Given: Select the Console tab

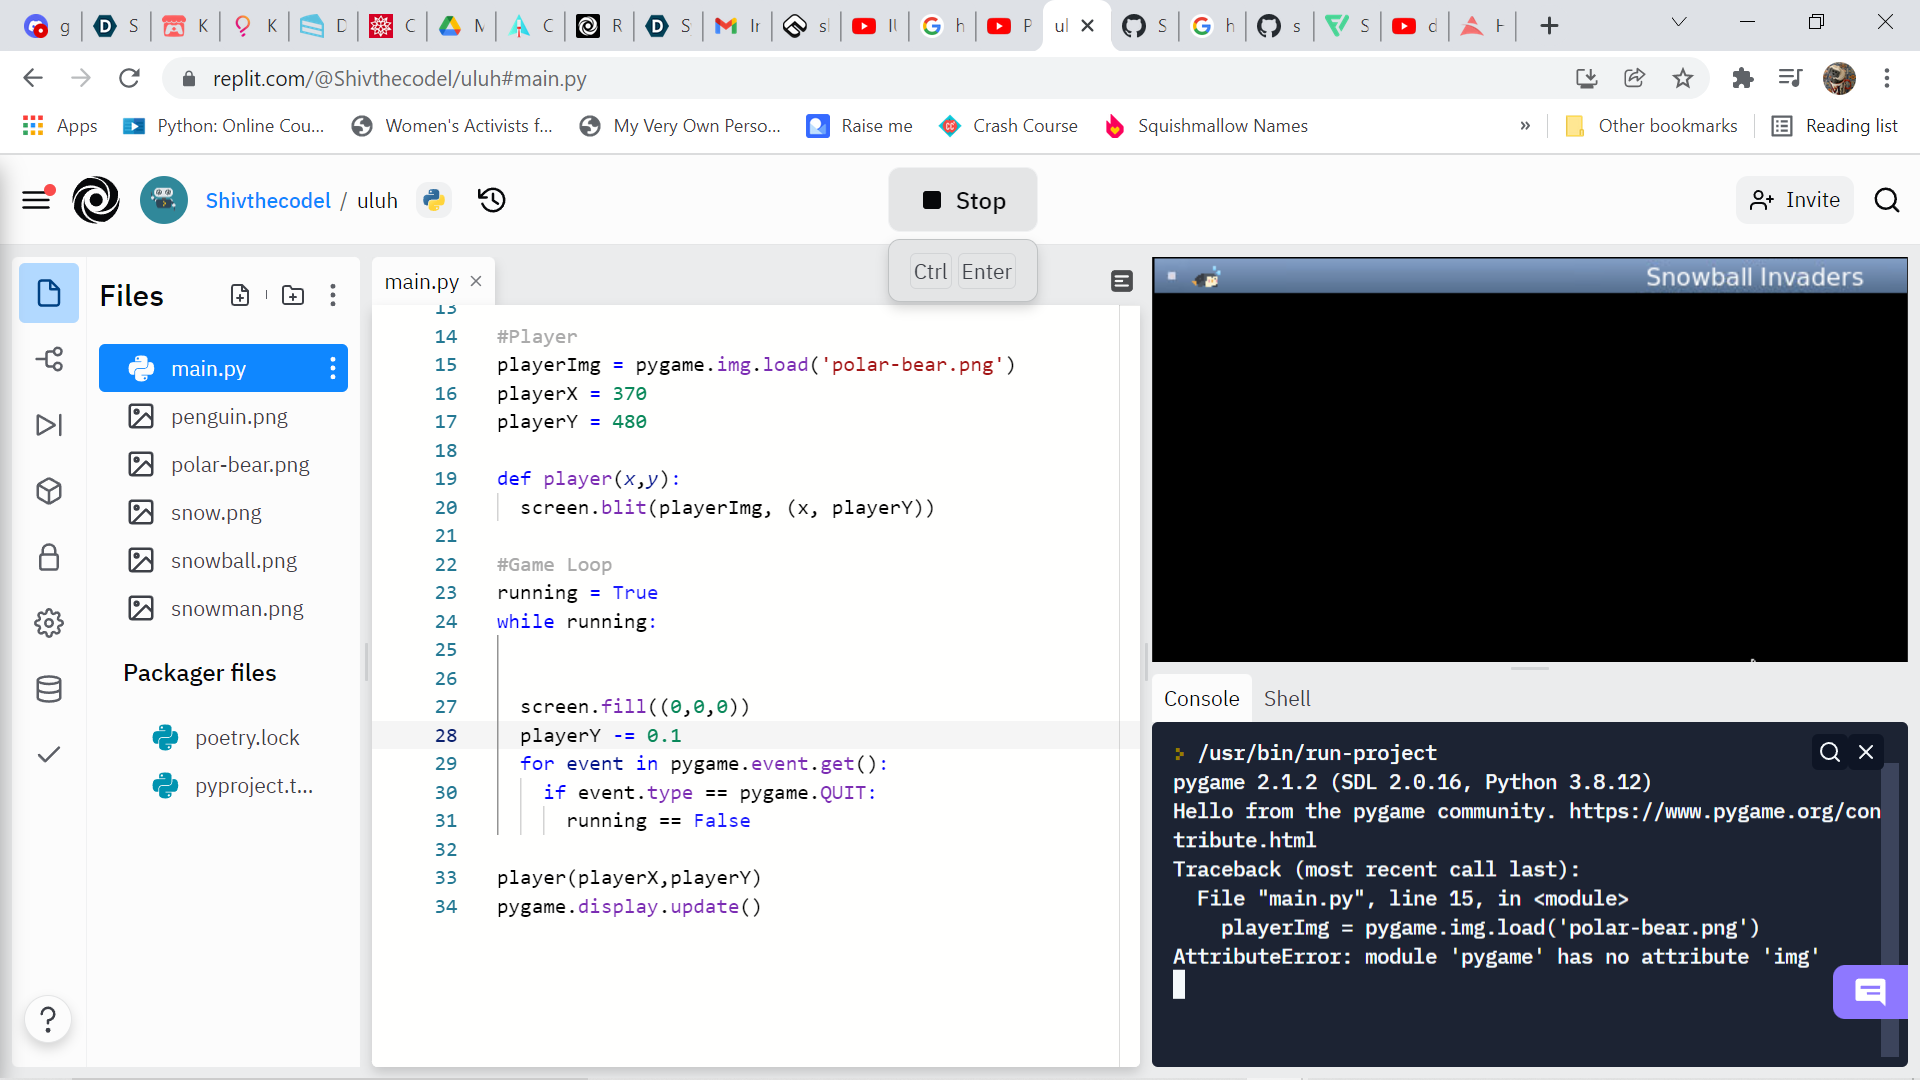Looking at the screenshot, I should [x=1201, y=699].
